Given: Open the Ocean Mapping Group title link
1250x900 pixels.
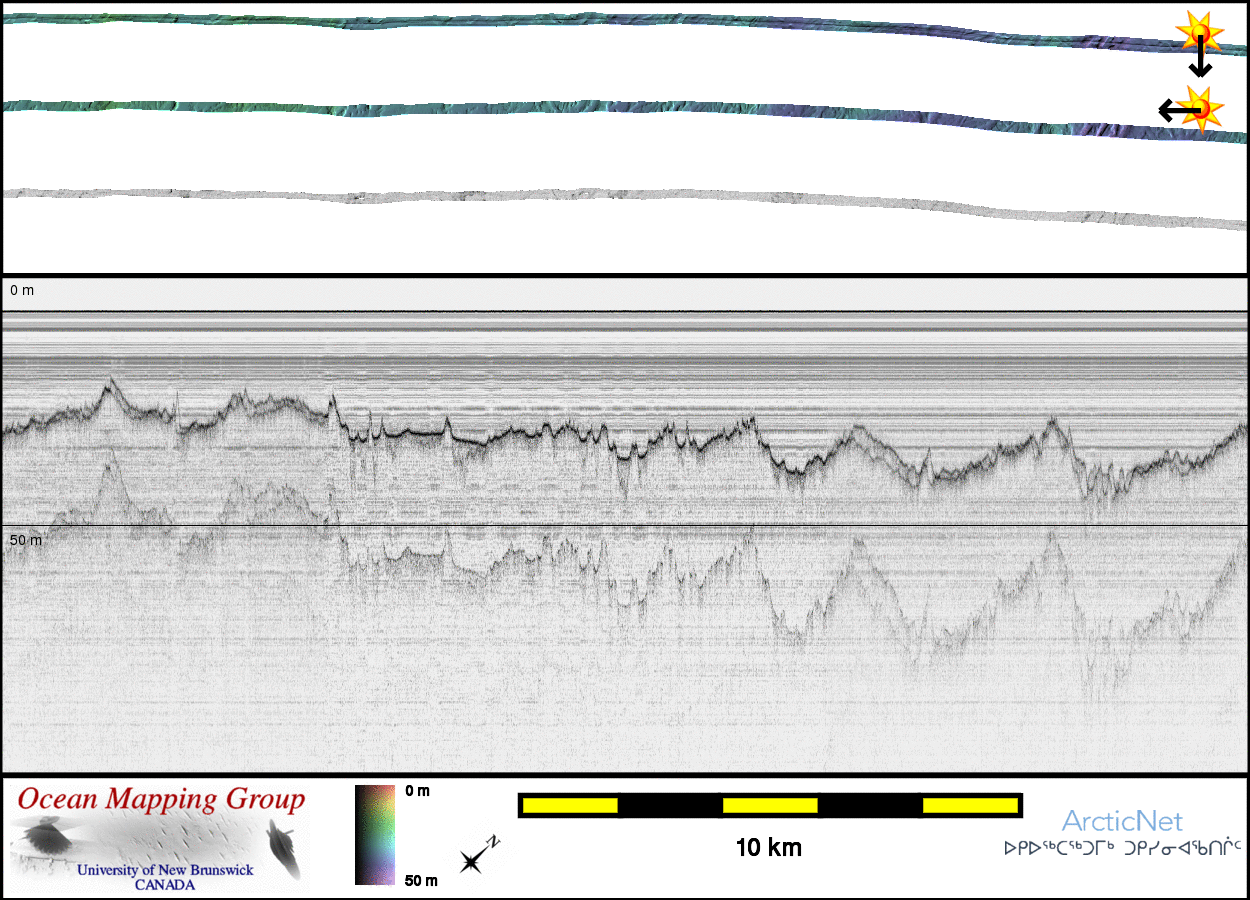Looking at the screenshot, I should click(x=162, y=800).
